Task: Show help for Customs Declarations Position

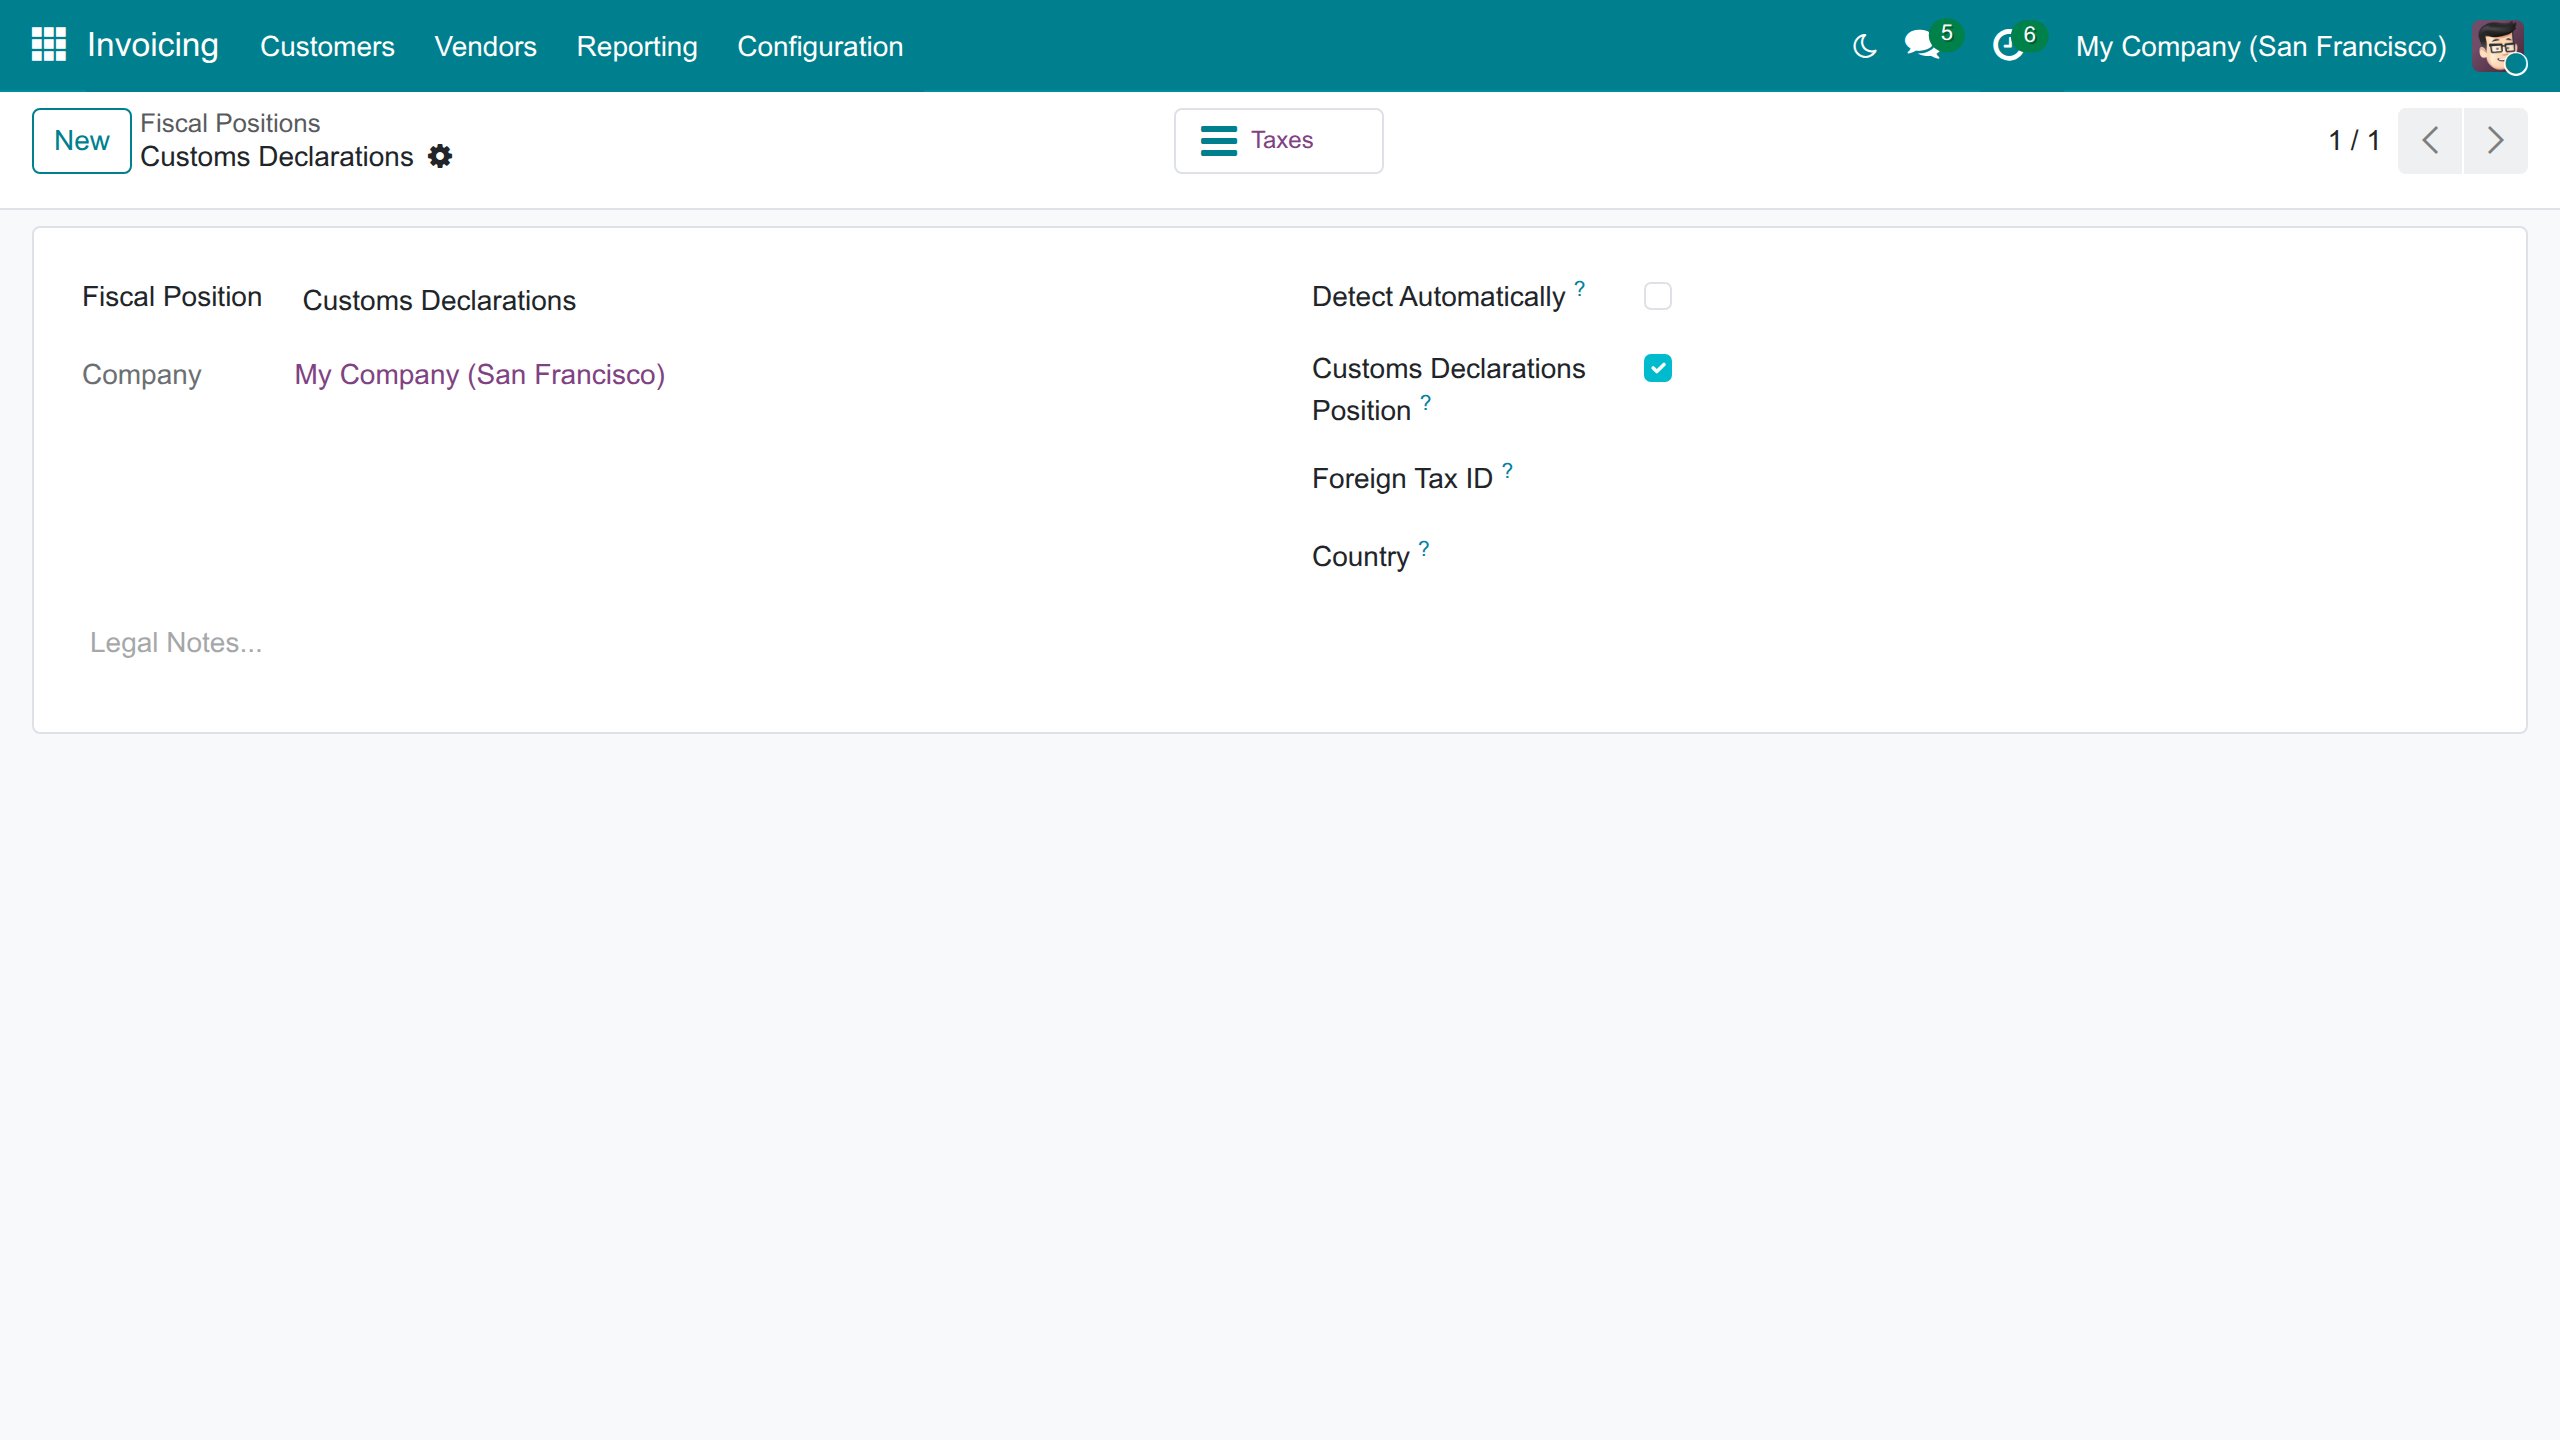Action: (1426, 401)
